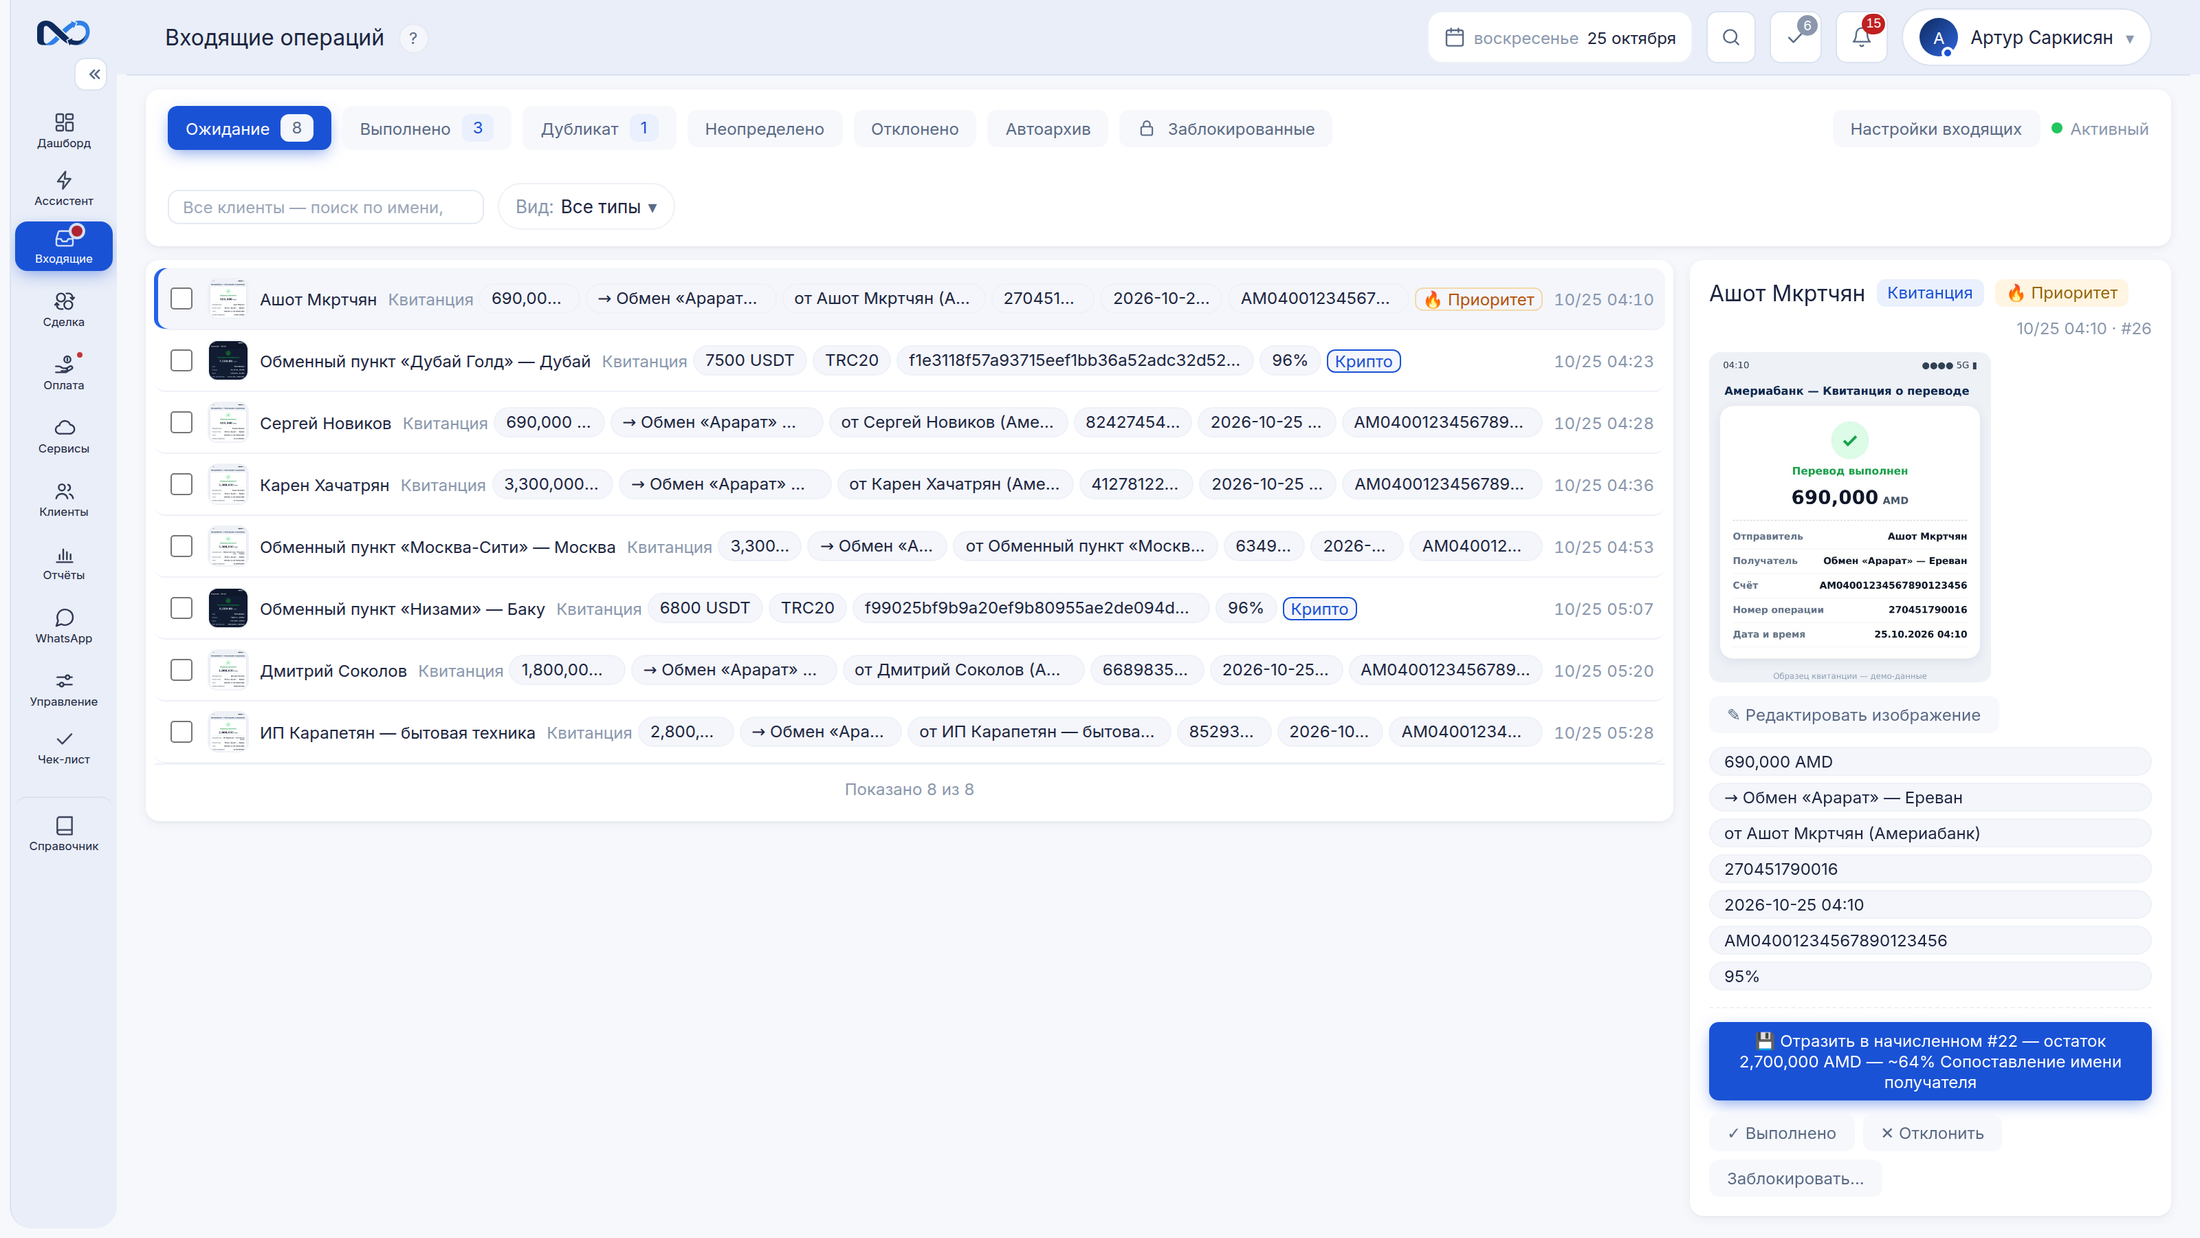This screenshot has width=2200, height=1238.
Task: Open the Отчёты chart icon
Action: click(64, 562)
